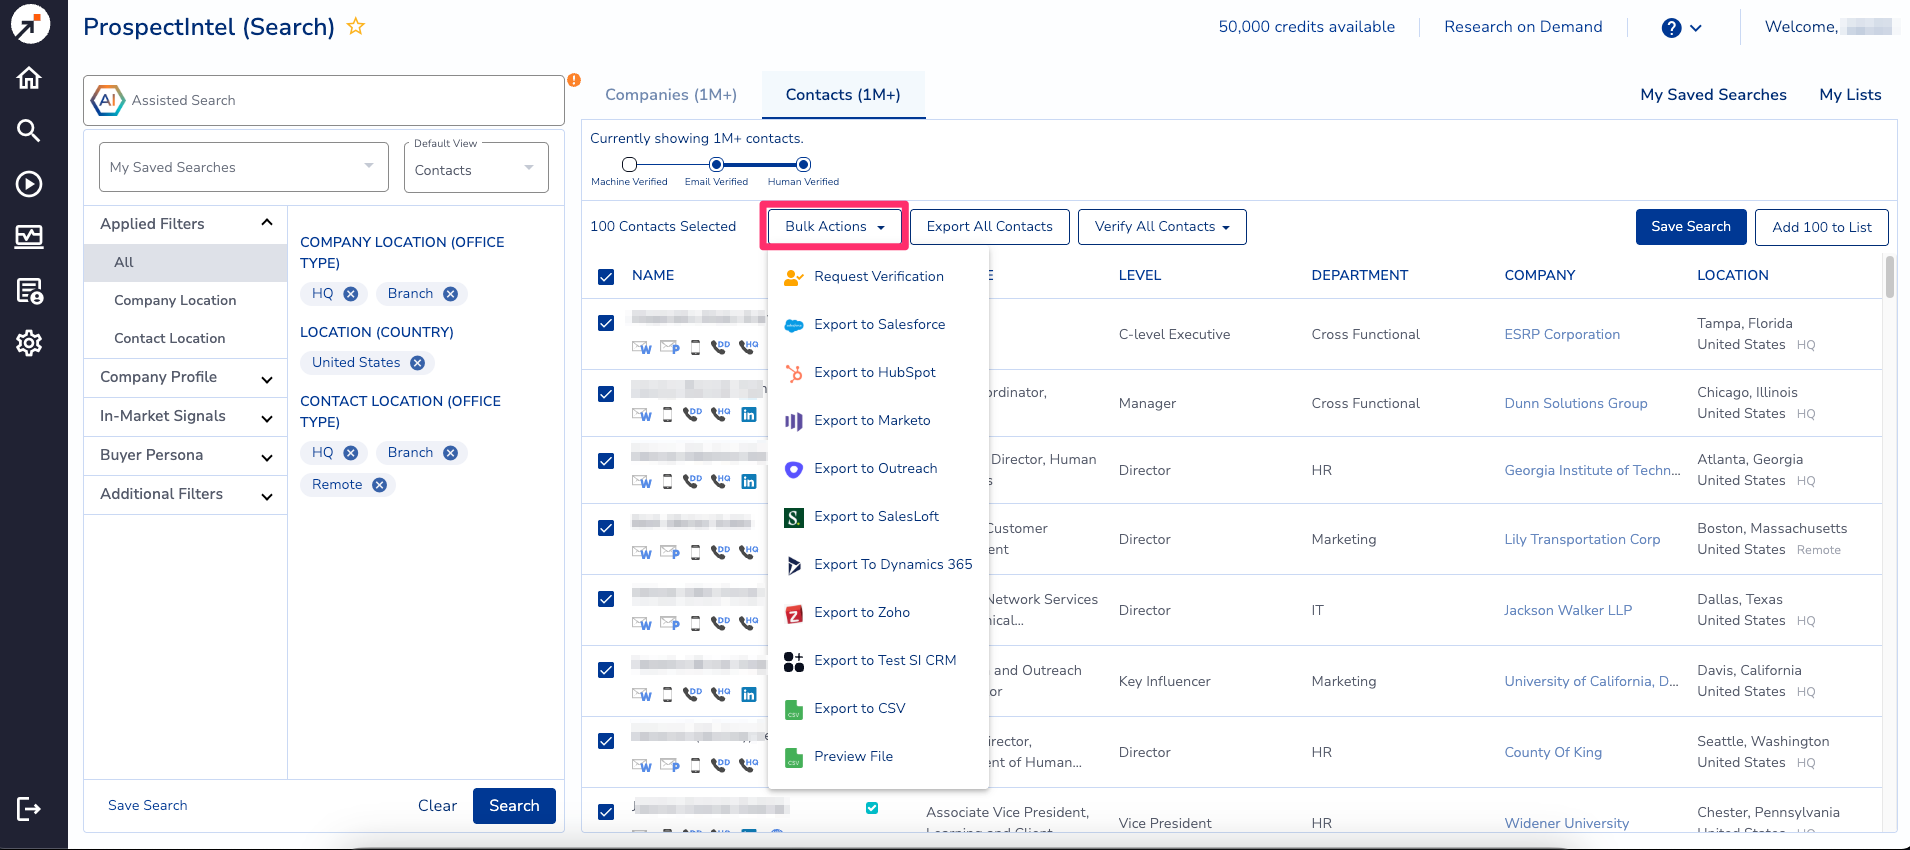1910x850 pixels.
Task: Open the ESRP Corporation company link
Action: pos(1562,335)
